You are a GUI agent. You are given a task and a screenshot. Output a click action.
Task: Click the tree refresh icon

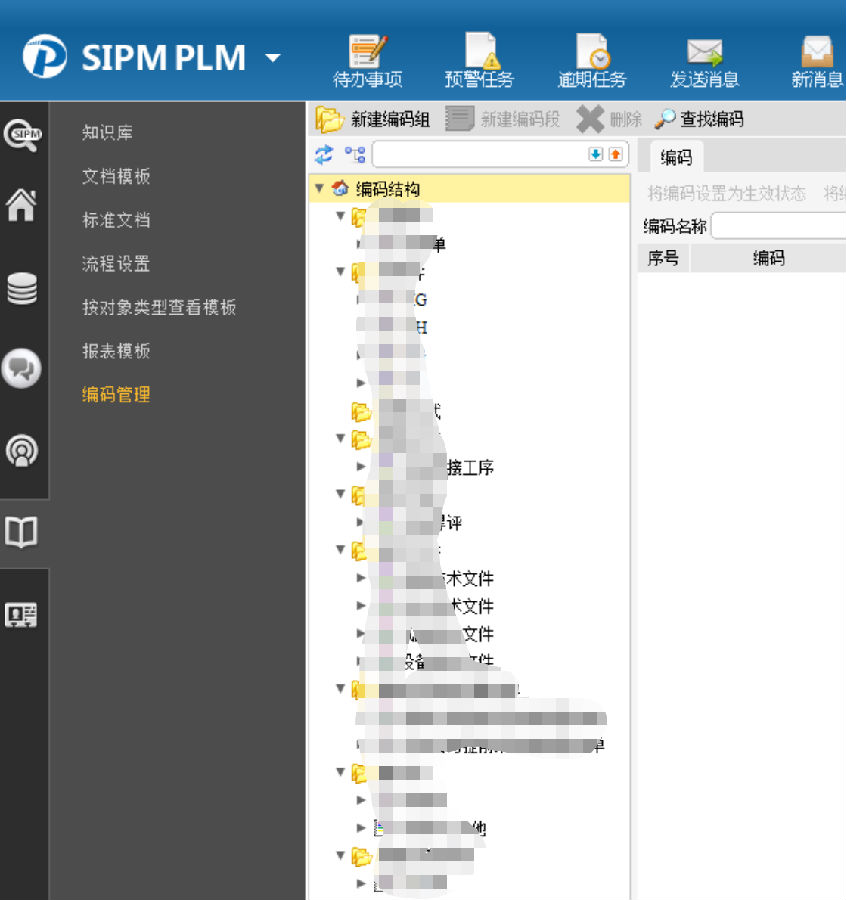pos(324,154)
